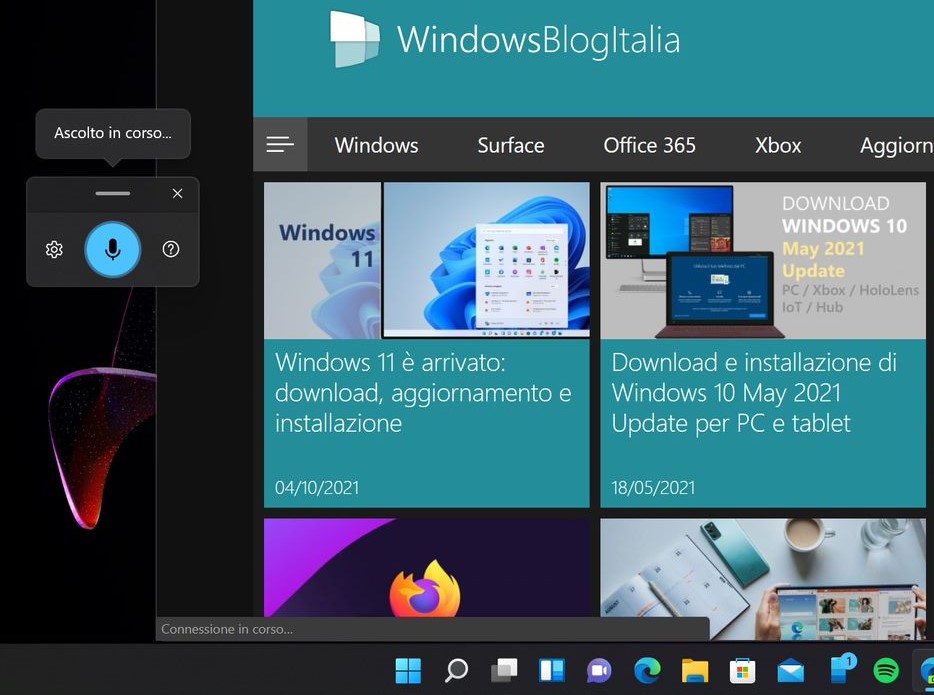
Task: Open the Windows navigation tab
Action: (x=376, y=145)
